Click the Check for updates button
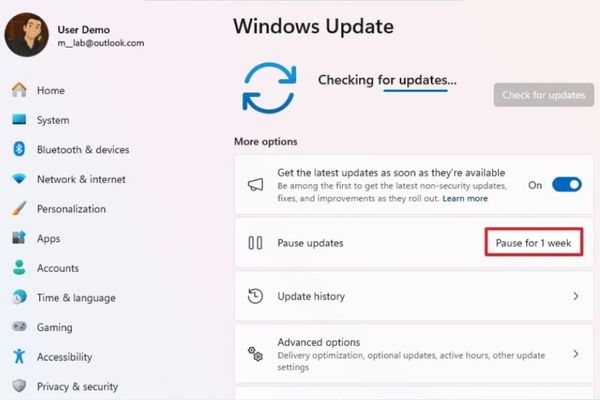Viewport: 600px width, 400px height. coord(544,95)
